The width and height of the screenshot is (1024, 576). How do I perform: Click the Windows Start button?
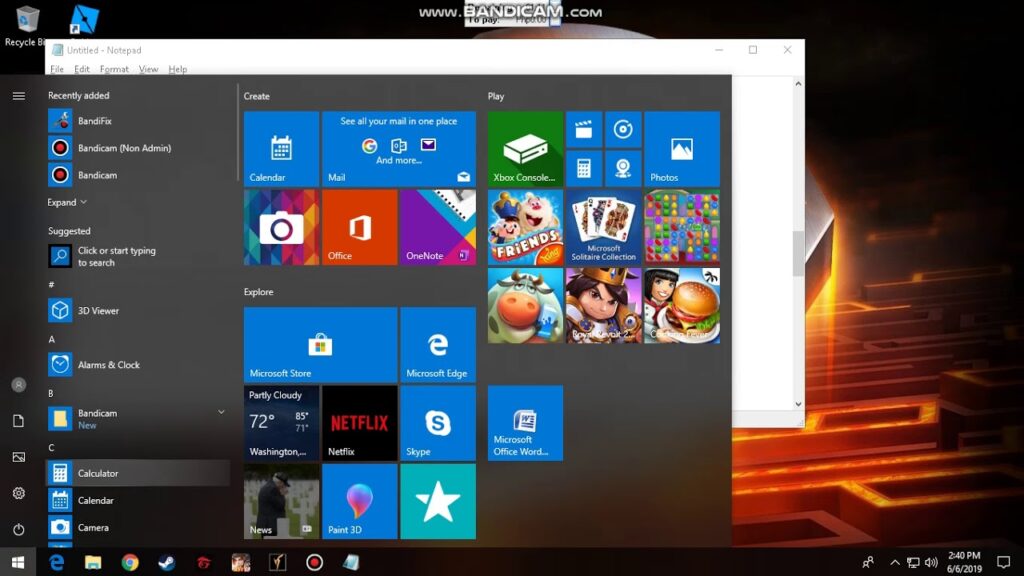pos(18,562)
